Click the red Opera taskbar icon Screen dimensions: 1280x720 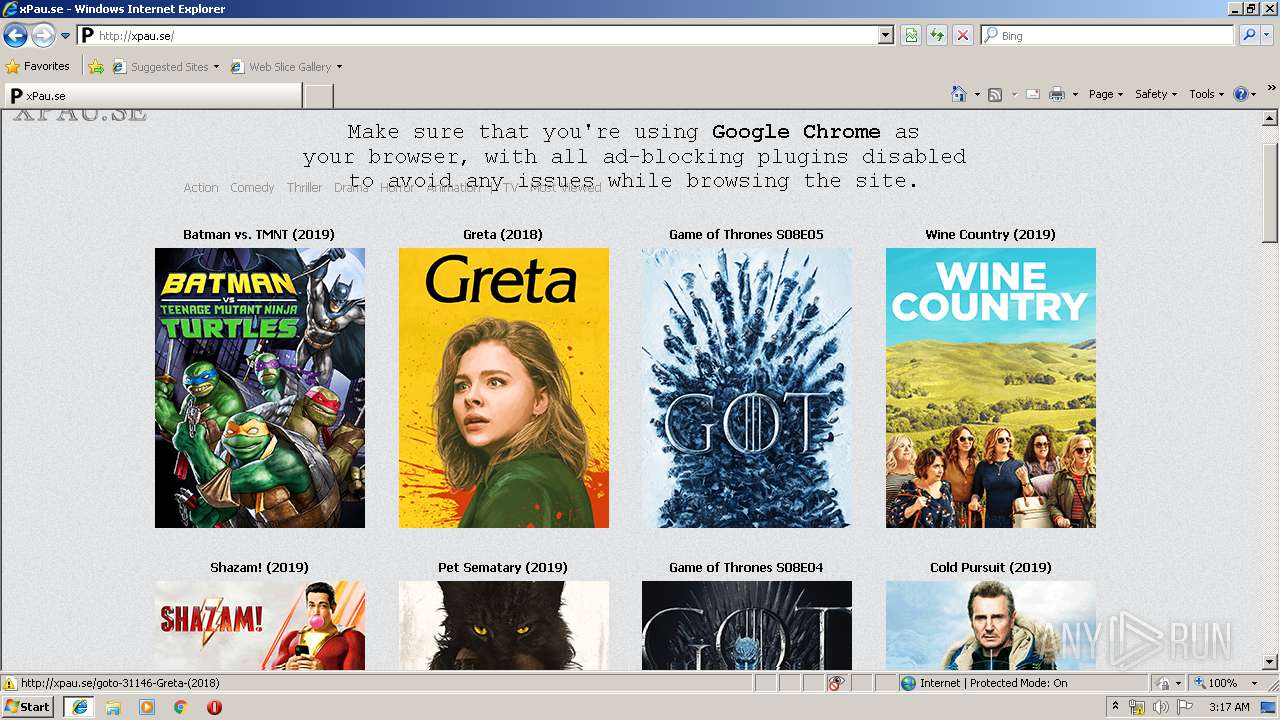coord(215,707)
